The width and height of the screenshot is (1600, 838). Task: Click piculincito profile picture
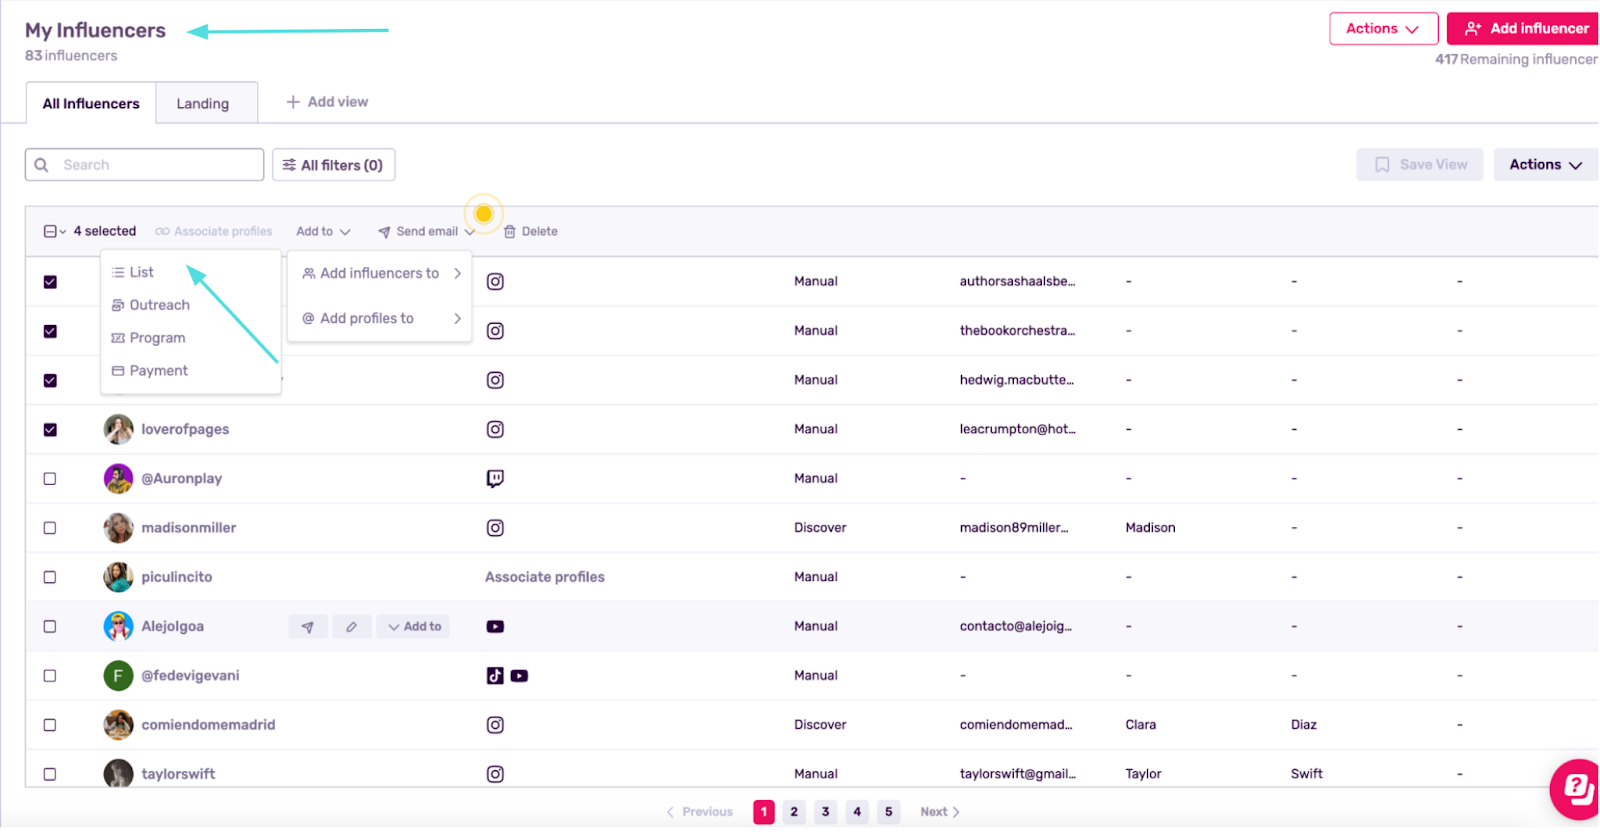(x=118, y=577)
